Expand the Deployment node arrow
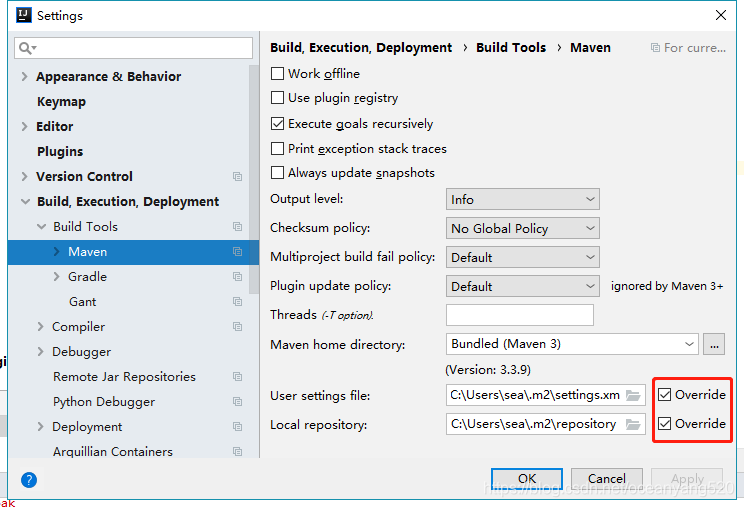This screenshot has width=744, height=507. pos(41,426)
